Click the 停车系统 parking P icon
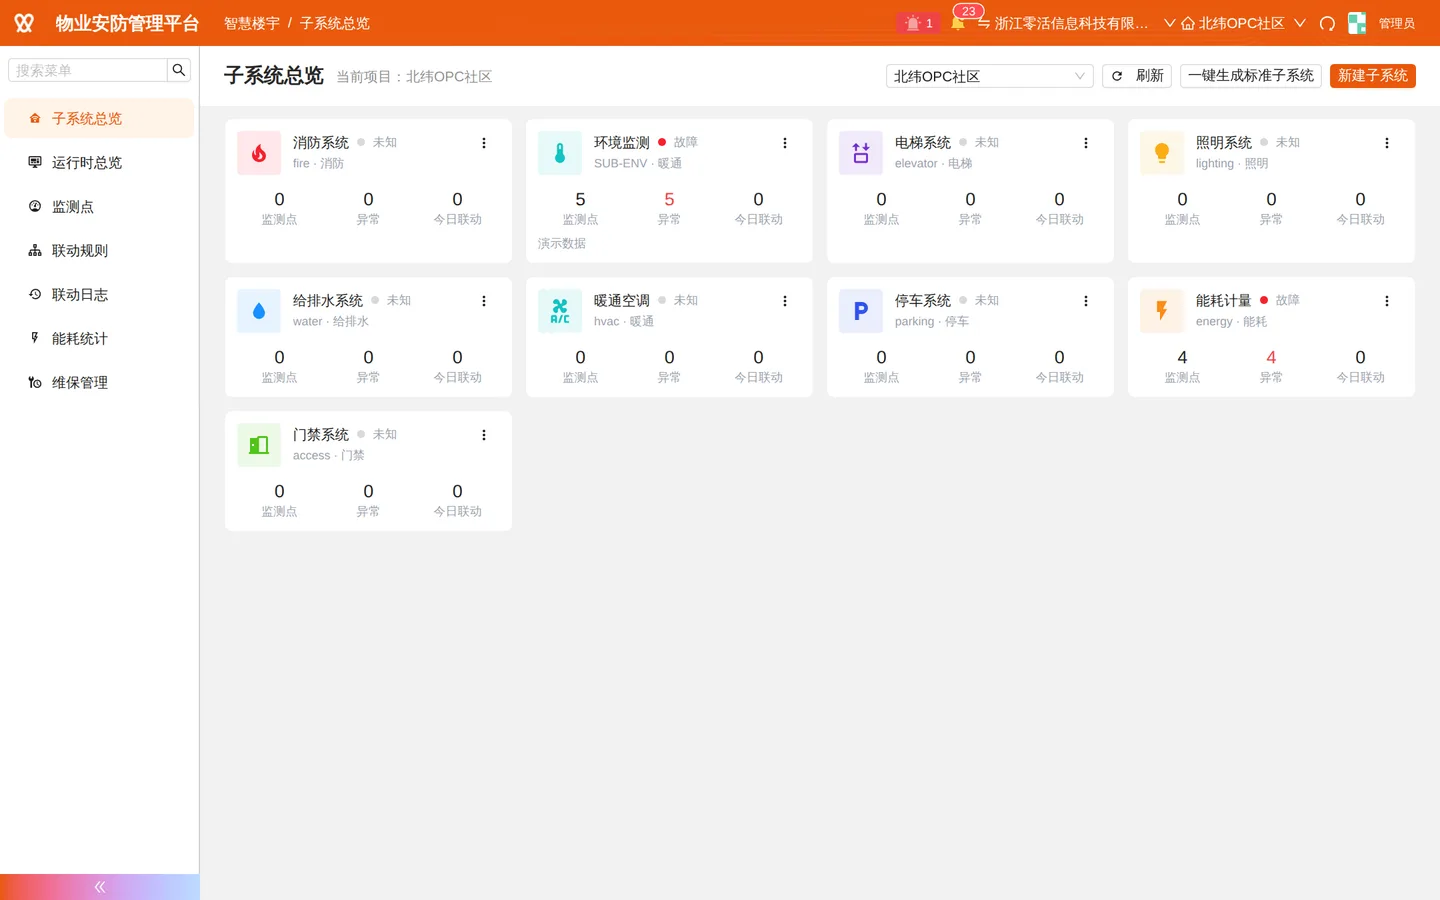This screenshot has height=900, width=1440. coord(861,311)
